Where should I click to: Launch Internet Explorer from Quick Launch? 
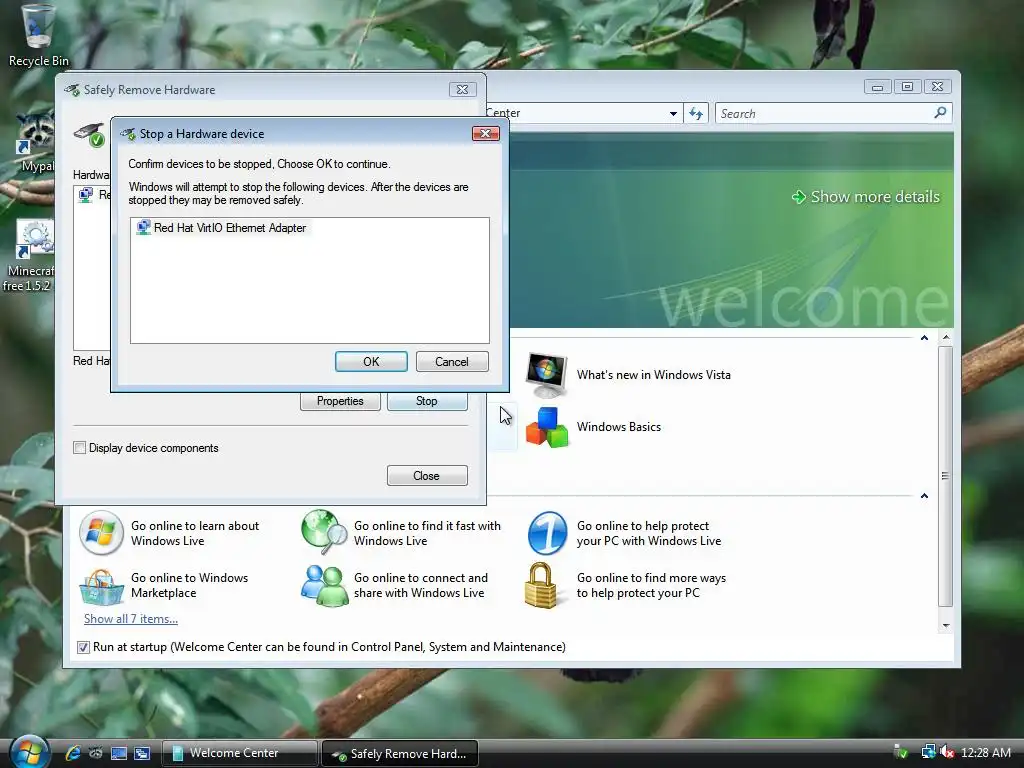coord(72,753)
